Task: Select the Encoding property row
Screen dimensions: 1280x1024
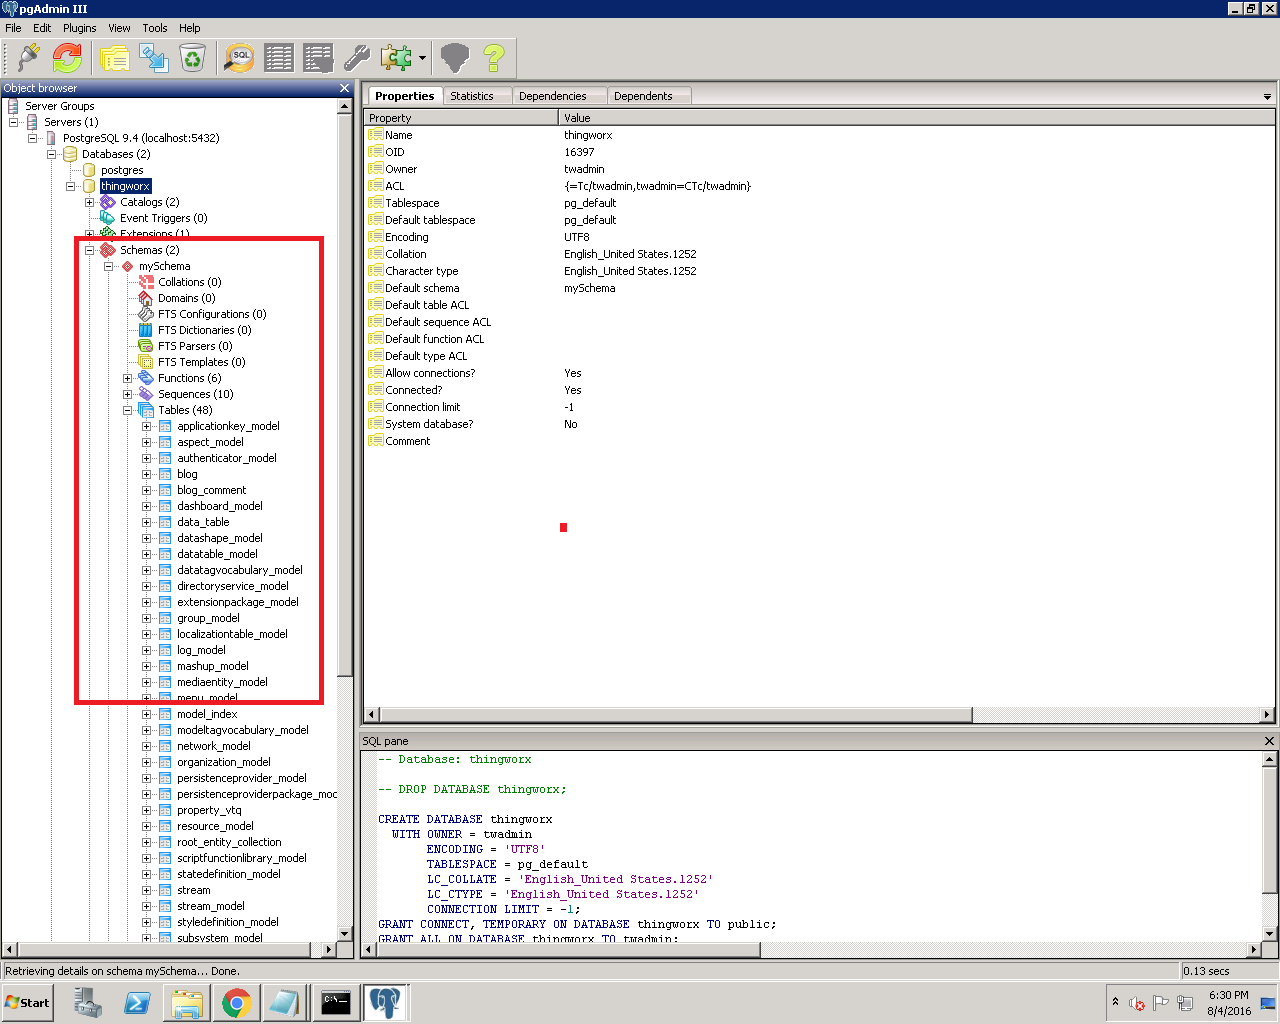Action: (x=820, y=237)
